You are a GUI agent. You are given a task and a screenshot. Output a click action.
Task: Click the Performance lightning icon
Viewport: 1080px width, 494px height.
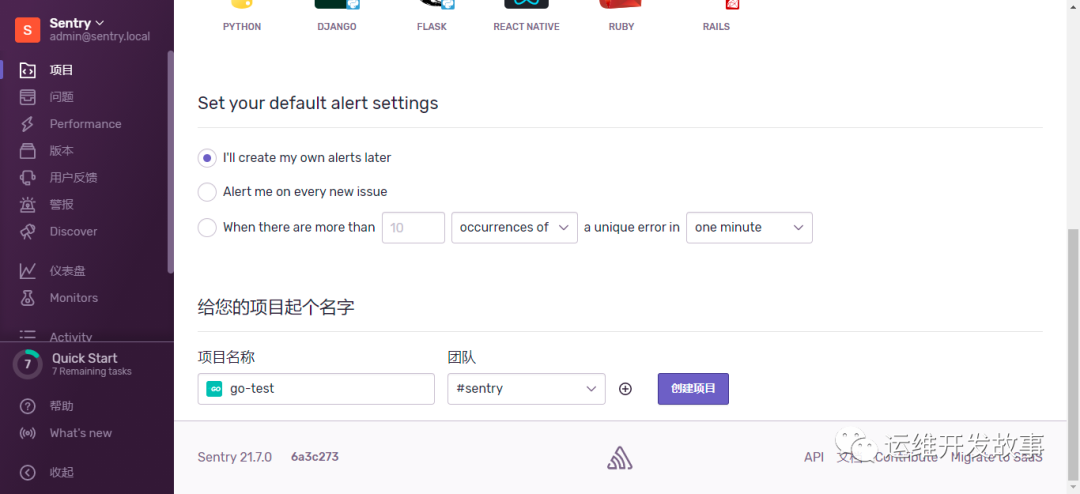(28, 124)
